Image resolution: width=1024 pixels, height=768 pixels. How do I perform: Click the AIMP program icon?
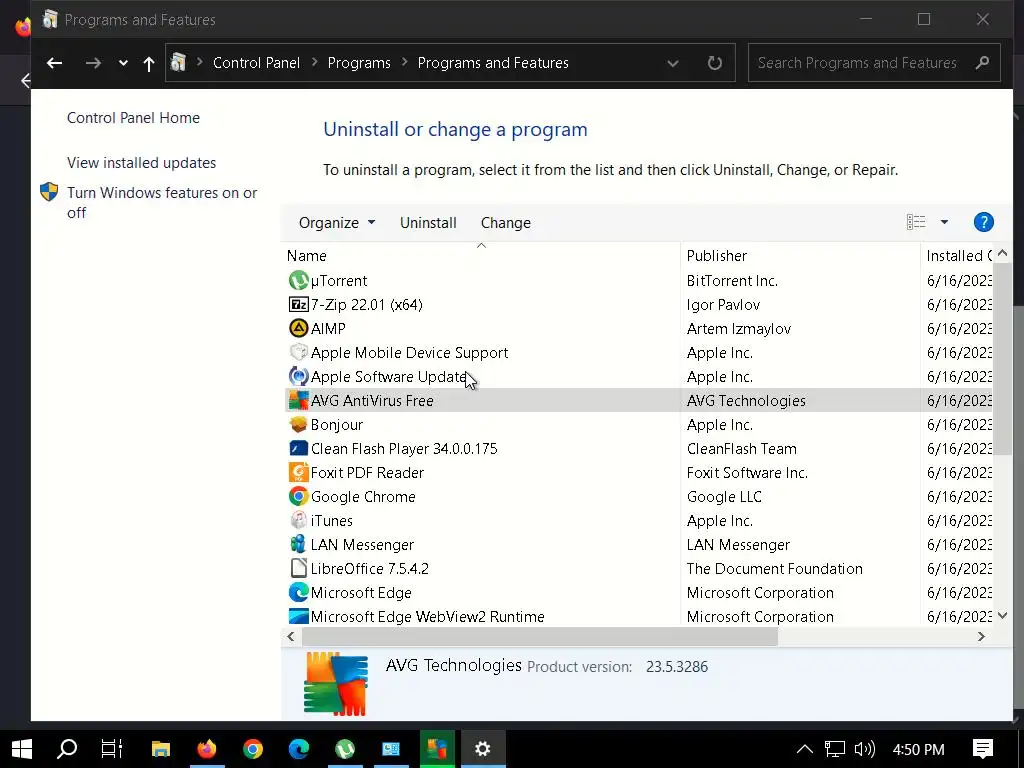(x=298, y=328)
